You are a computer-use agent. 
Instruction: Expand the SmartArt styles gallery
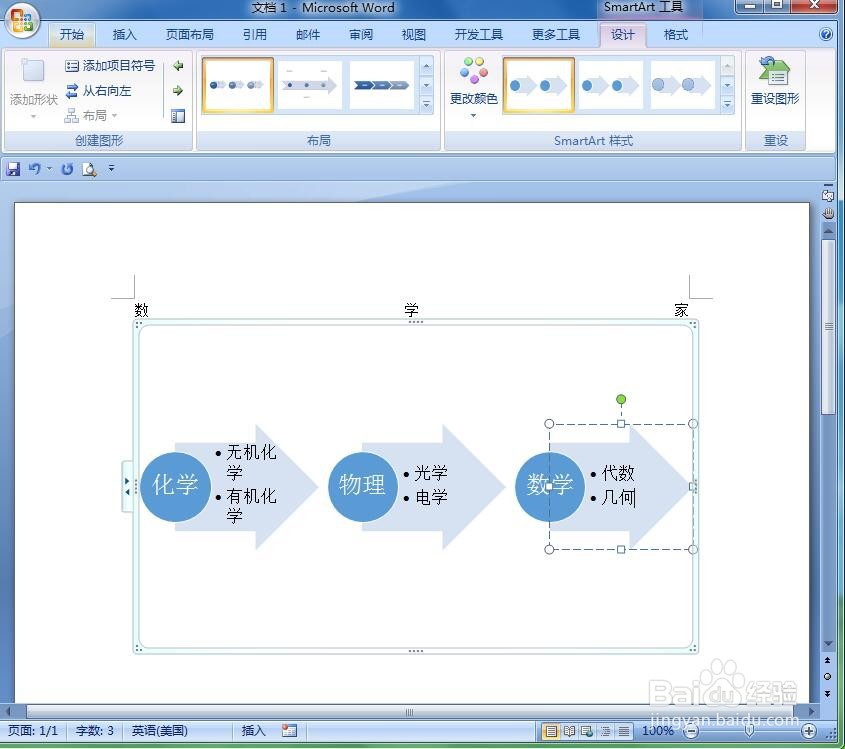click(727, 104)
